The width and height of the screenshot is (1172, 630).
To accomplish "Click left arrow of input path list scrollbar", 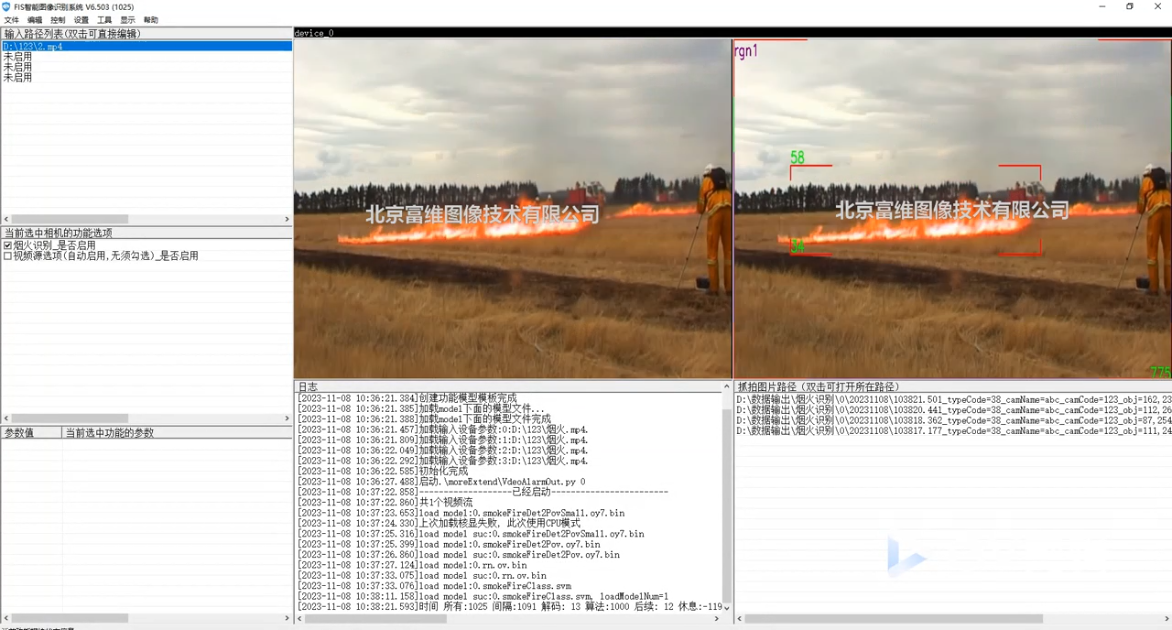I will pyautogui.click(x=6, y=219).
